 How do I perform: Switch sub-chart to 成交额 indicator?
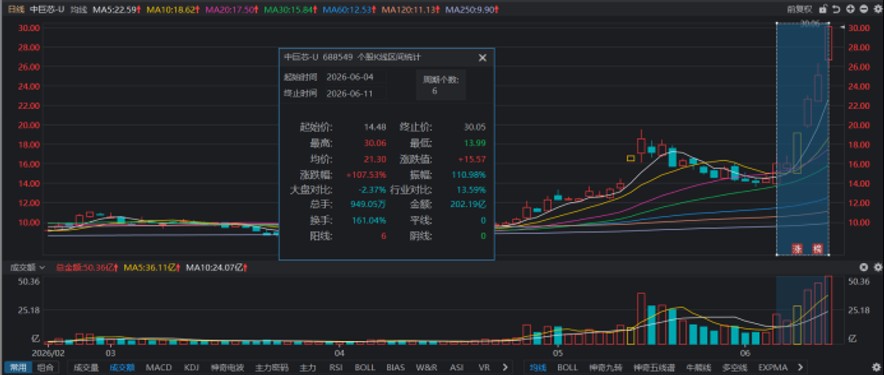point(121,368)
